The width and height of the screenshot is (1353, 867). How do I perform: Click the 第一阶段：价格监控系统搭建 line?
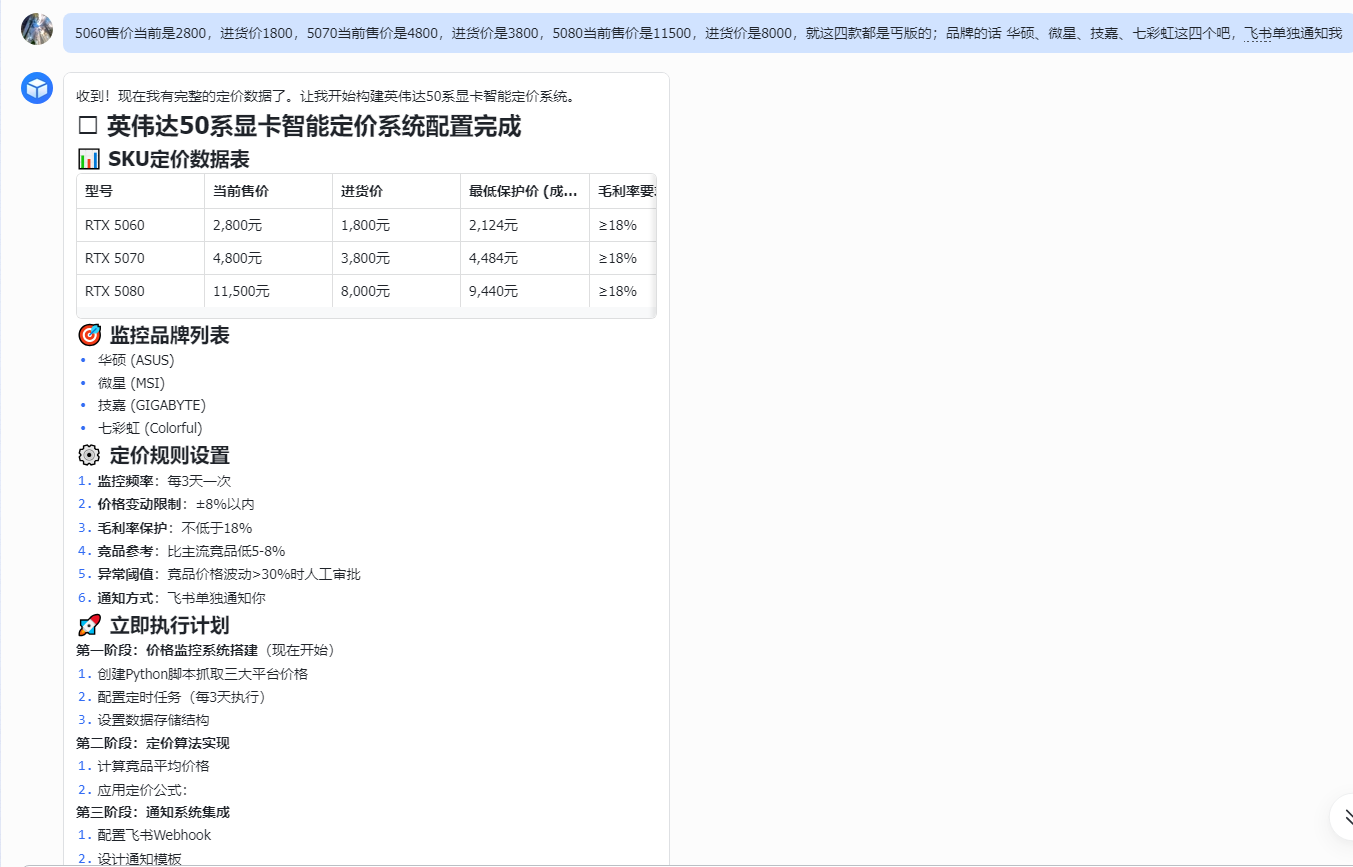pos(209,650)
